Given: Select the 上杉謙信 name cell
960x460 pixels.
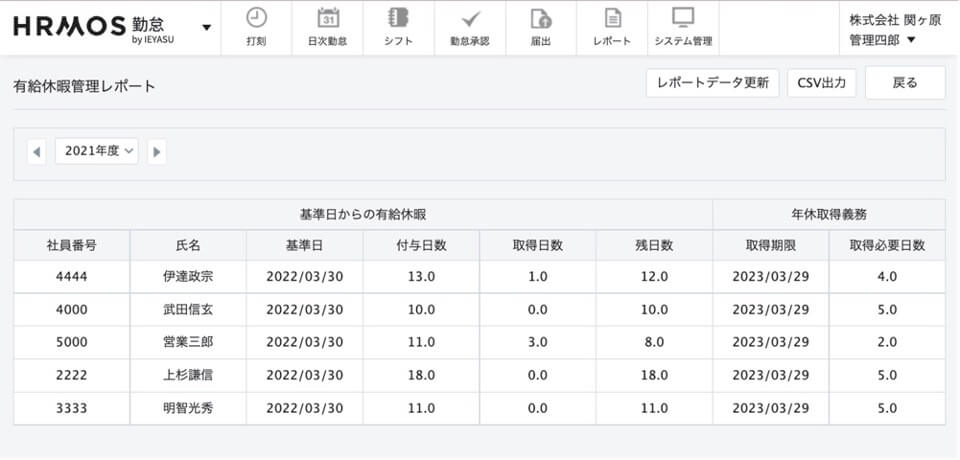Looking at the screenshot, I should (x=188, y=375).
